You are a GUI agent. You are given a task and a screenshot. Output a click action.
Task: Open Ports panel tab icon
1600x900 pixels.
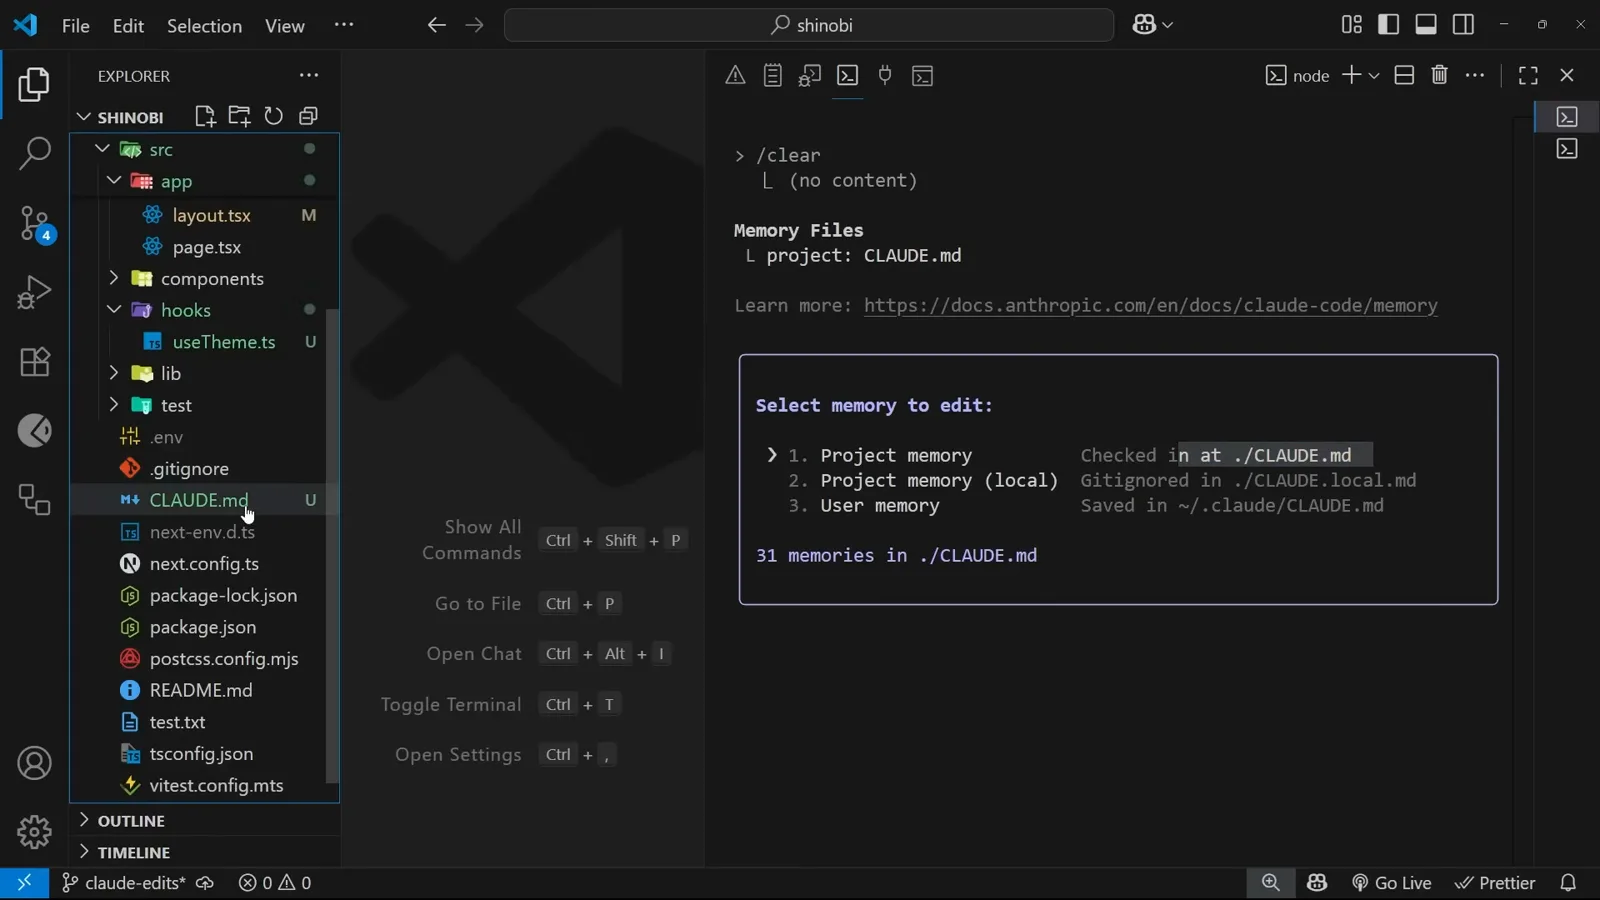pyautogui.click(x=885, y=75)
